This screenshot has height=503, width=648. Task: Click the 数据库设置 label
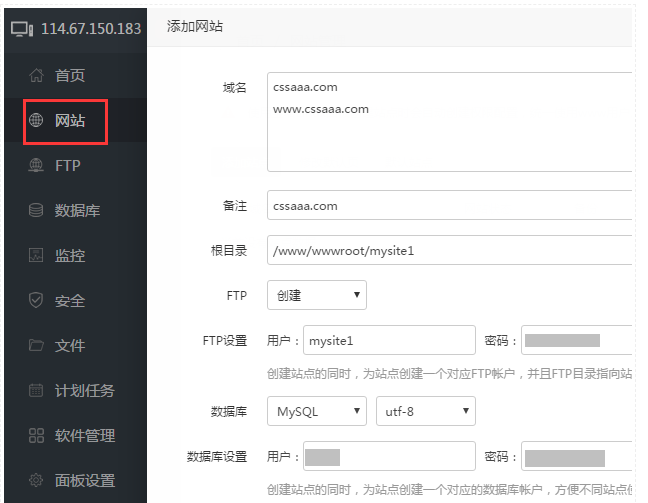[217, 457]
